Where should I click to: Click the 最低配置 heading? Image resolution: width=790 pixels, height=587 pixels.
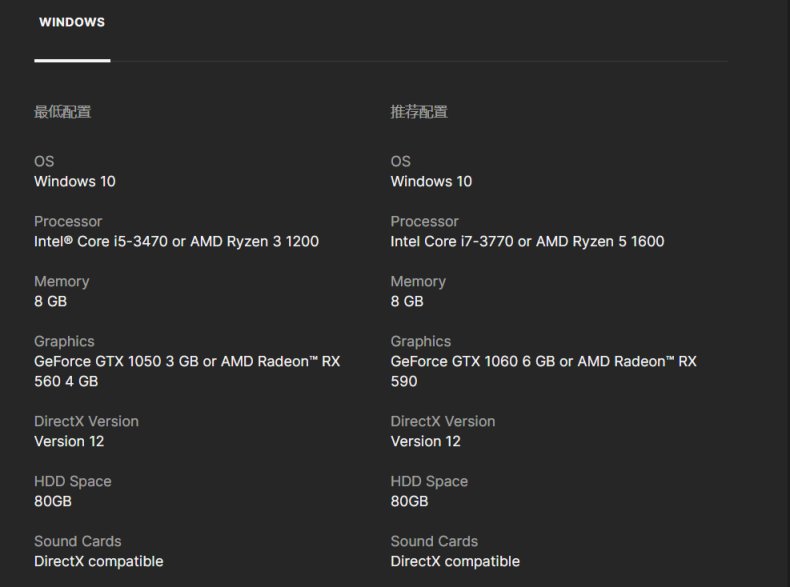pos(63,112)
